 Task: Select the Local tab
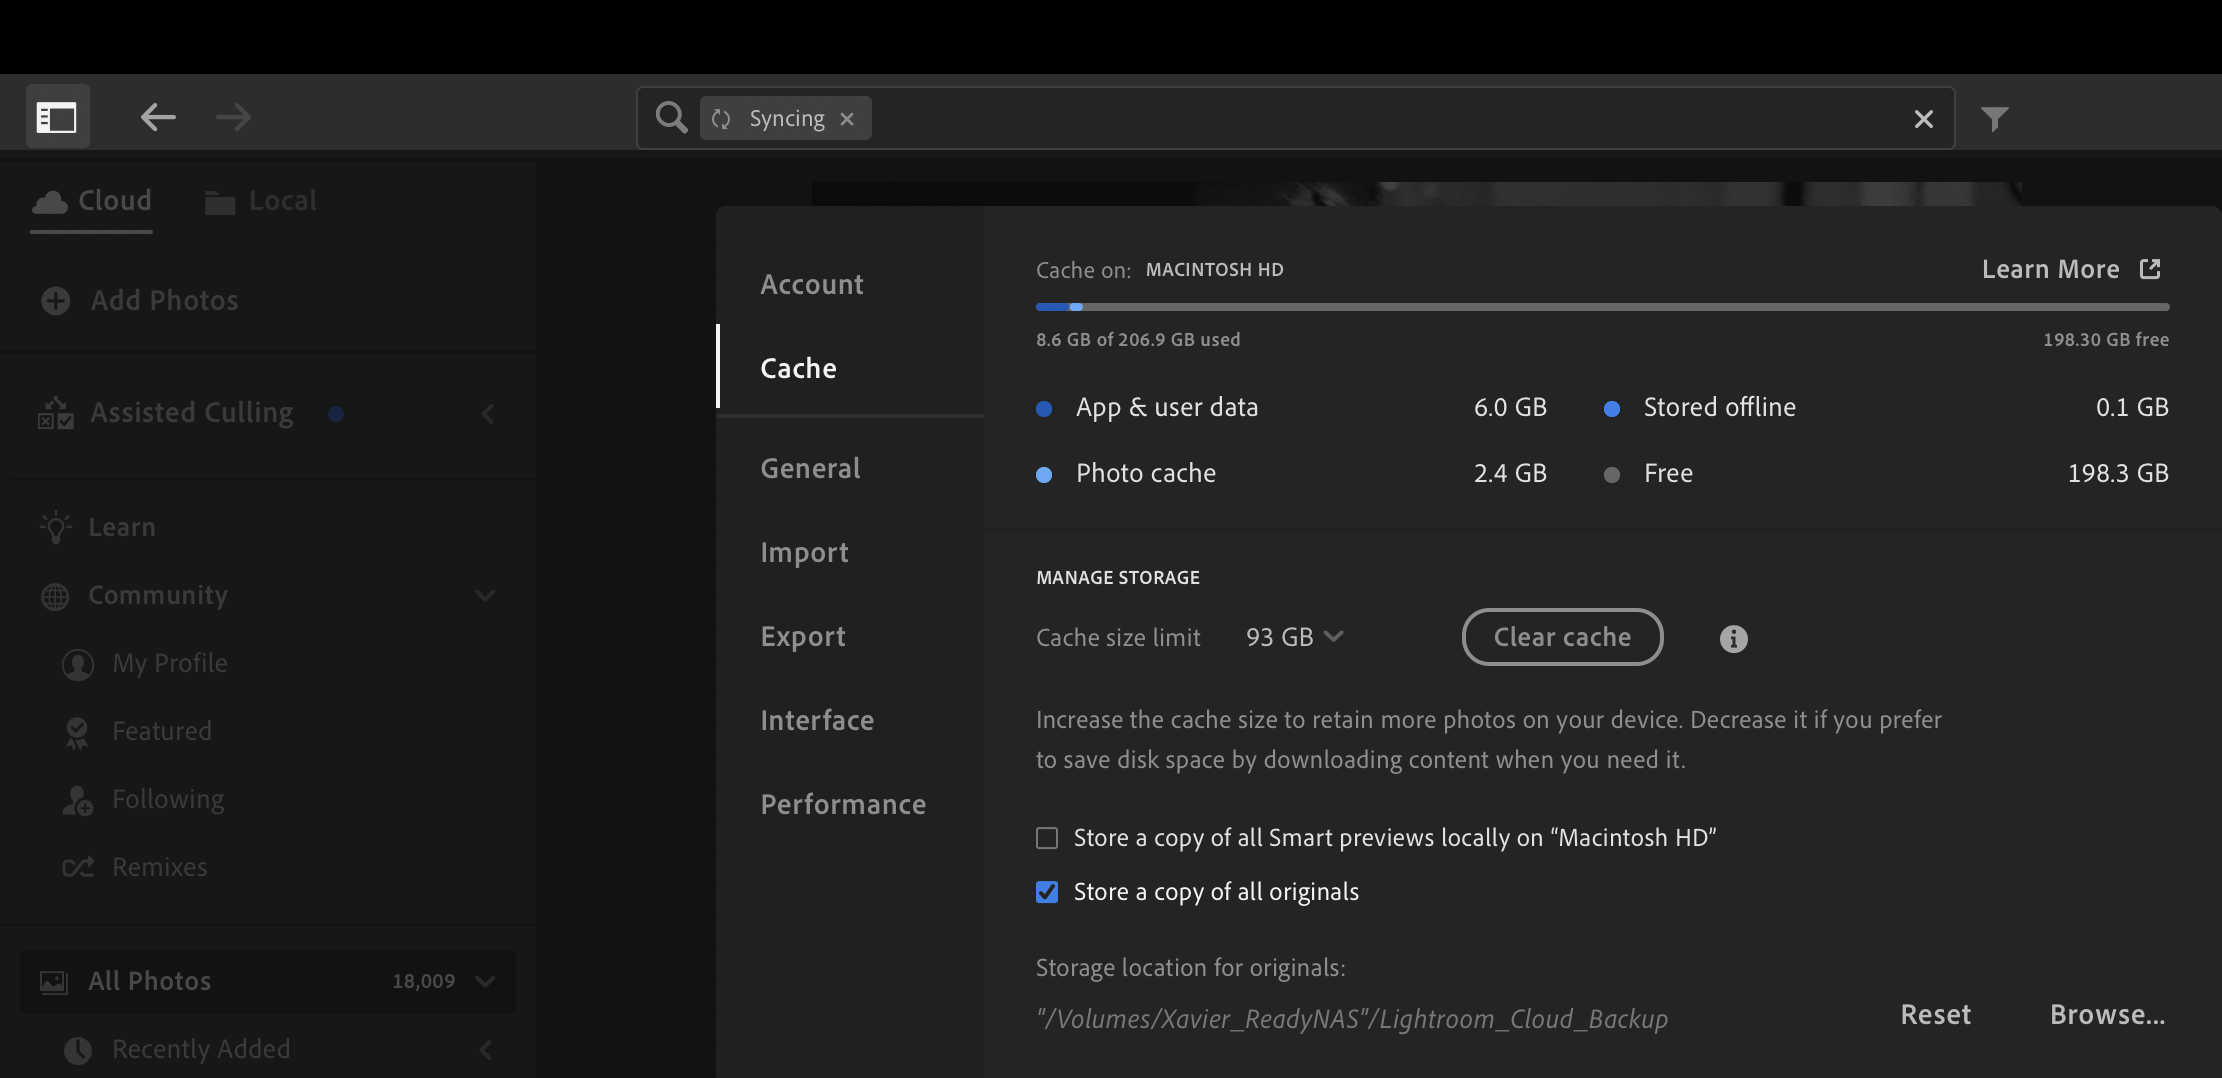click(262, 201)
